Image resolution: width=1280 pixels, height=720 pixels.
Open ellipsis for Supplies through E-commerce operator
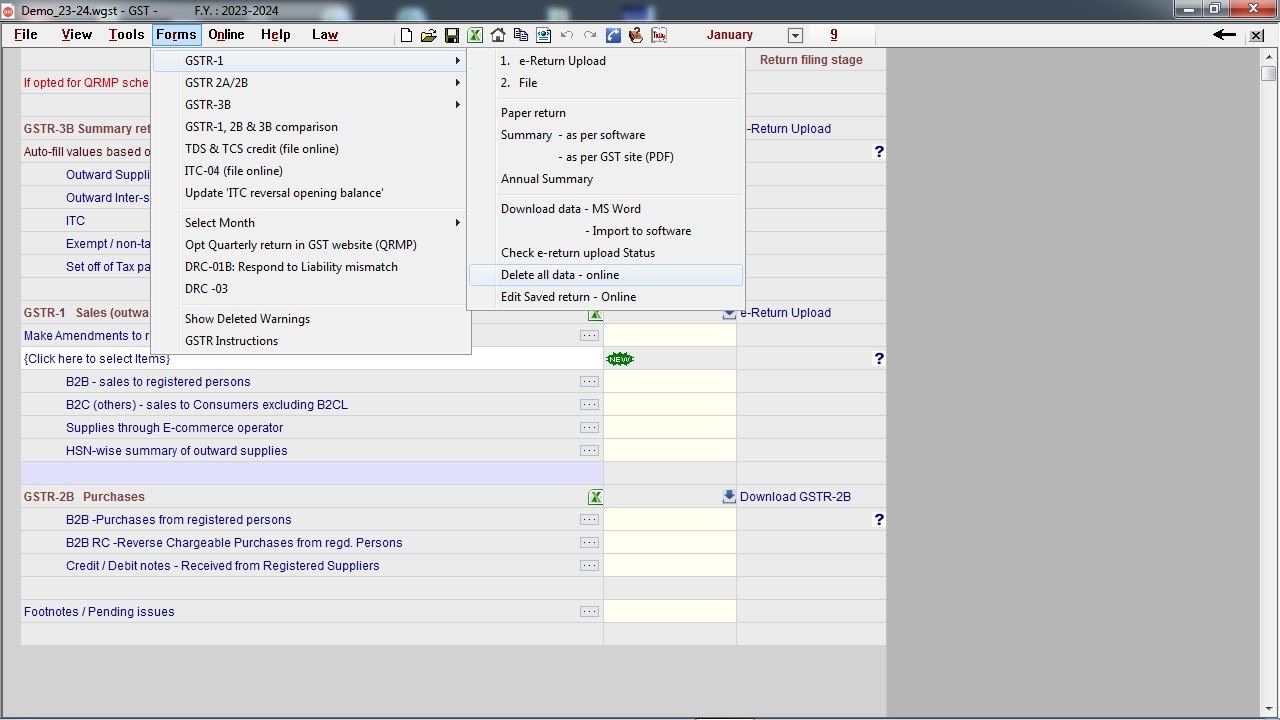589,428
